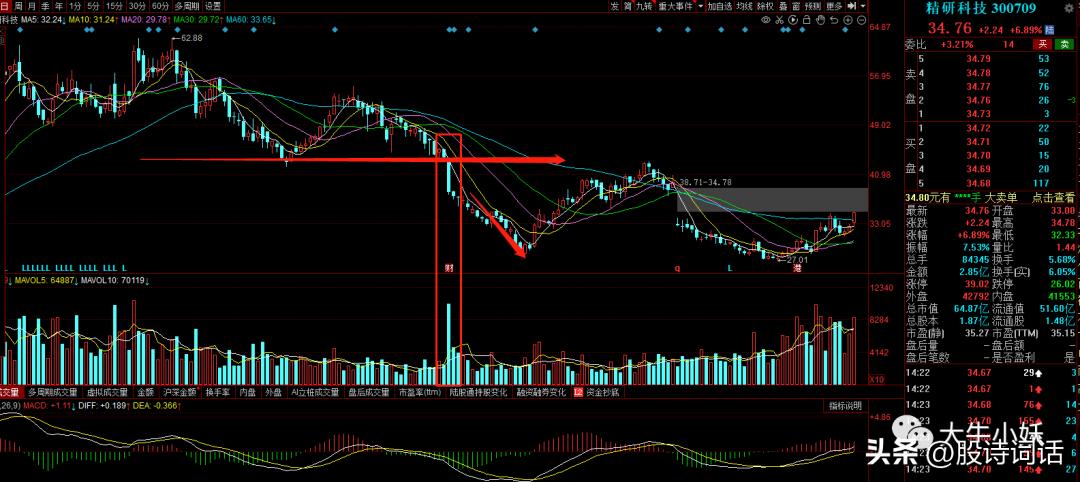Switch to quarterly 季 period
The width and height of the screenshot is (1080, 482).
point(45,6)
